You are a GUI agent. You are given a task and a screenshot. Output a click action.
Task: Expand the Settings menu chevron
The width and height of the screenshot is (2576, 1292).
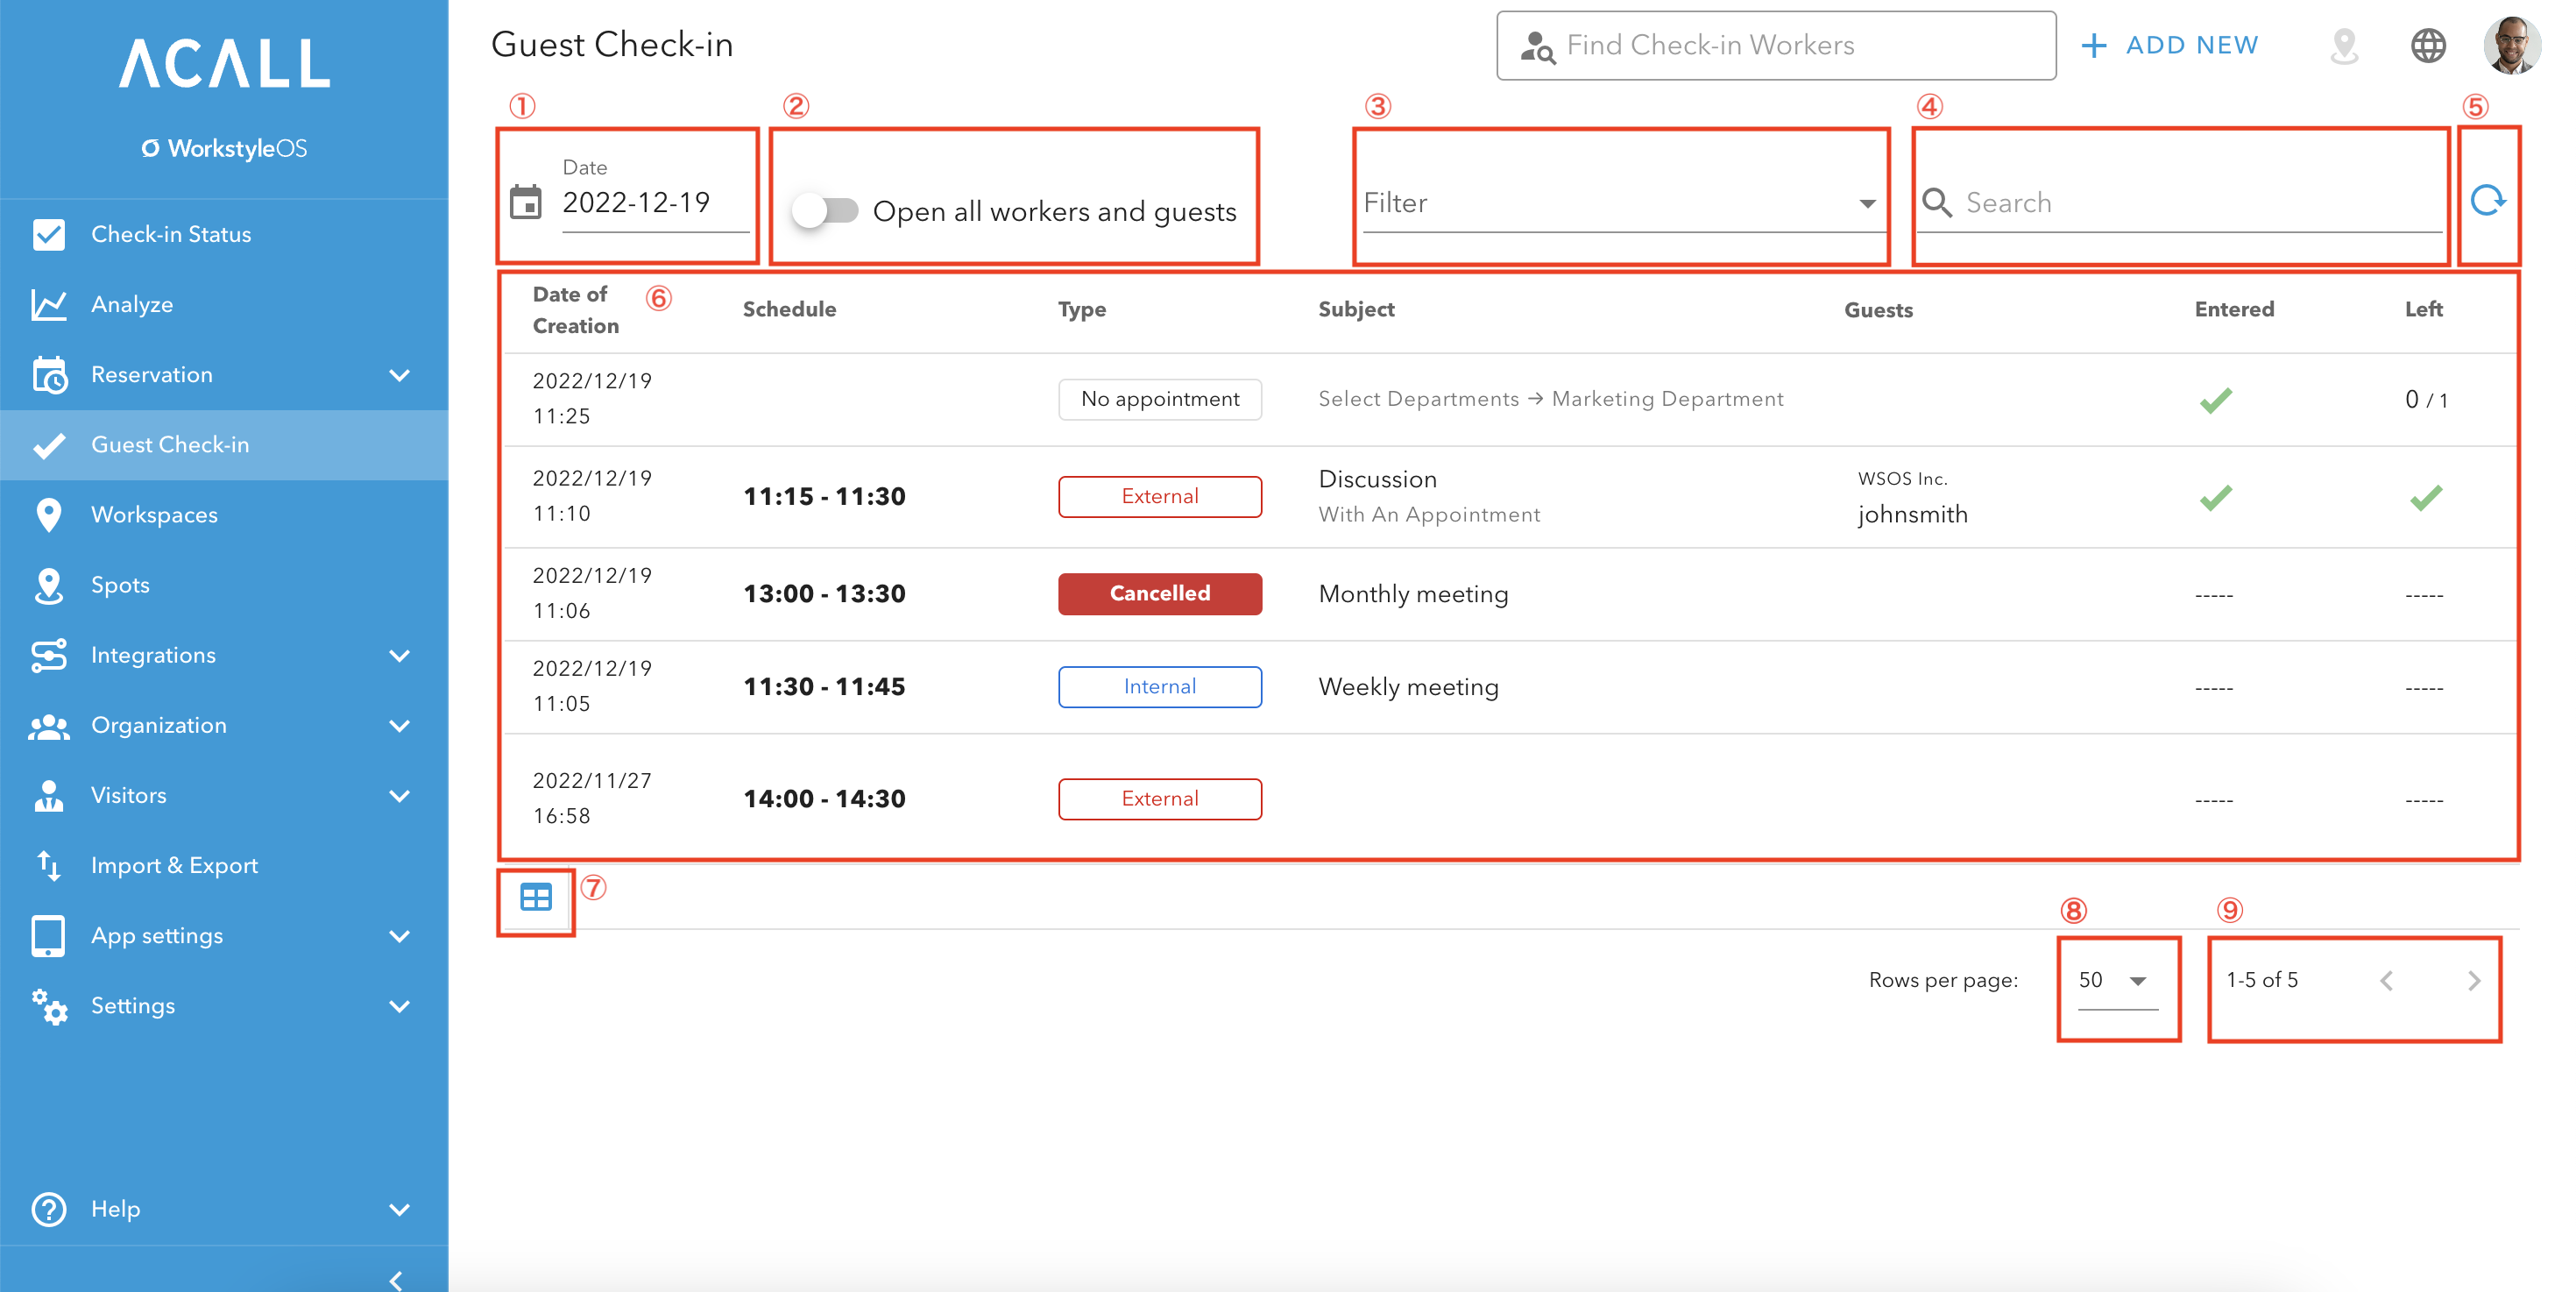pyautogui.click(x=399, y=1006)
